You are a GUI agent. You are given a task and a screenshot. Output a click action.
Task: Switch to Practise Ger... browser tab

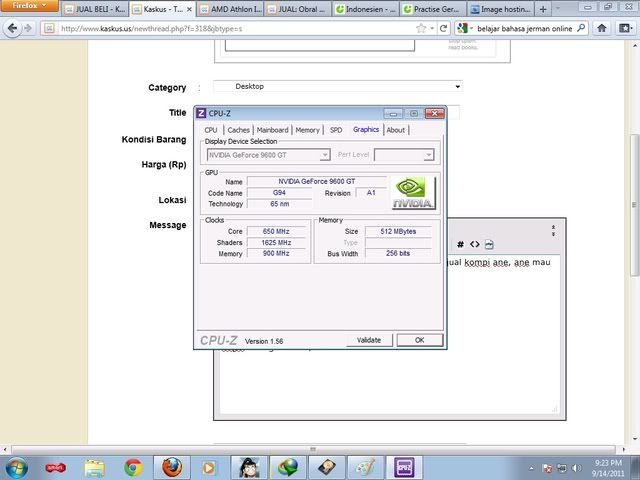click(x=433, y=9)
